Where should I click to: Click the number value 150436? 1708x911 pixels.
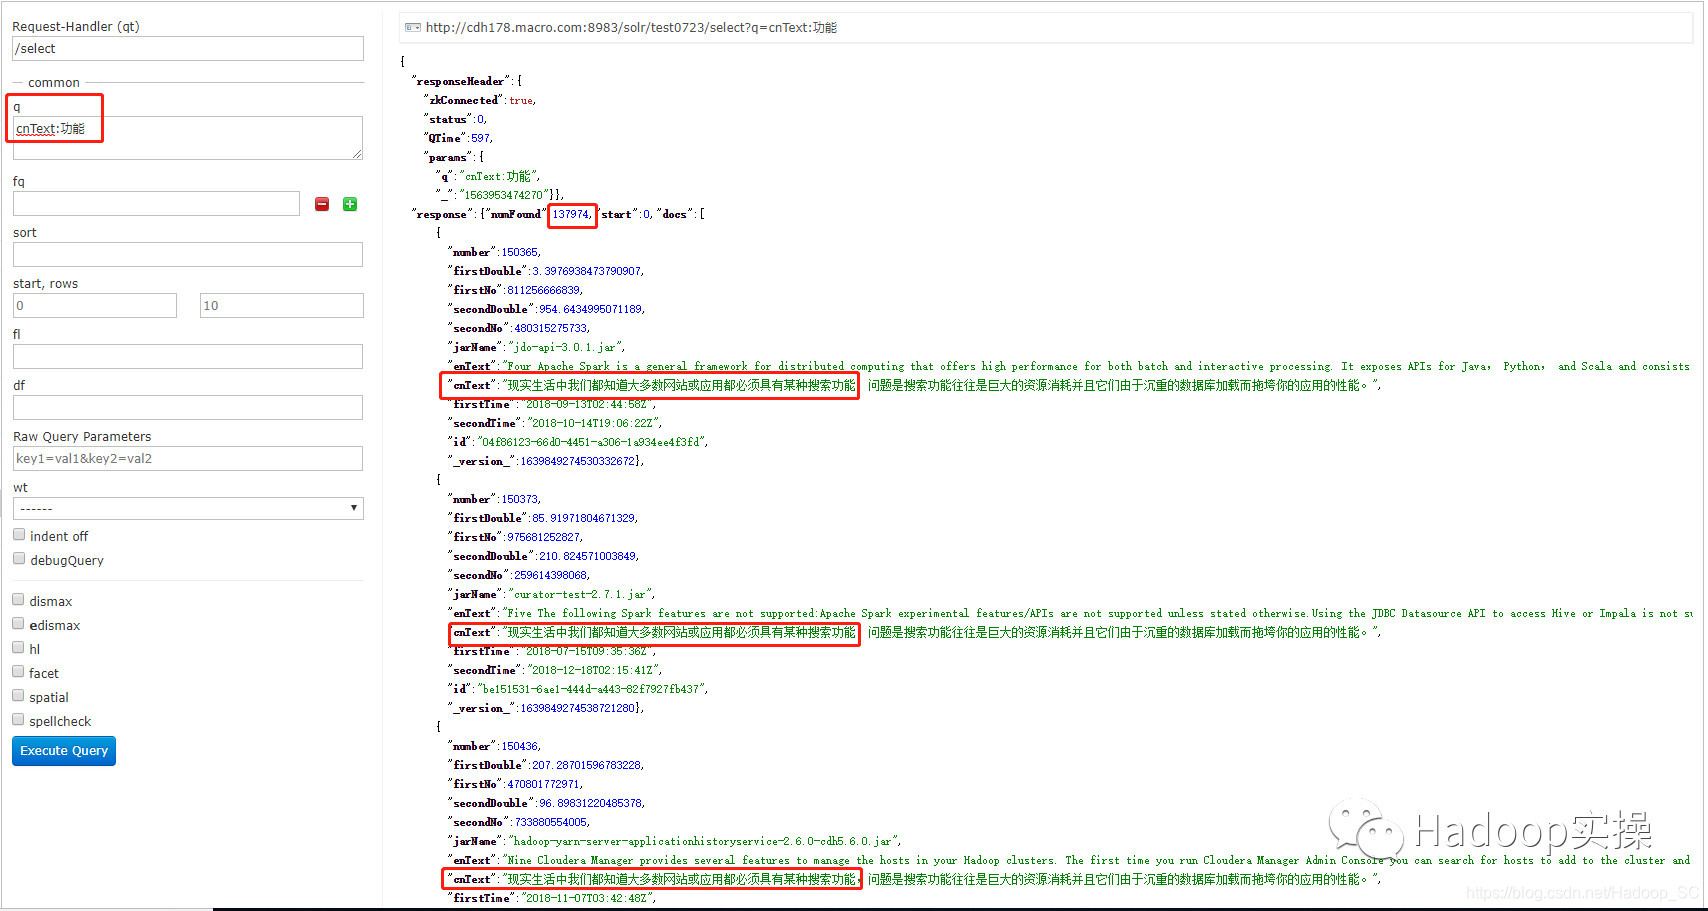point(519,746)
